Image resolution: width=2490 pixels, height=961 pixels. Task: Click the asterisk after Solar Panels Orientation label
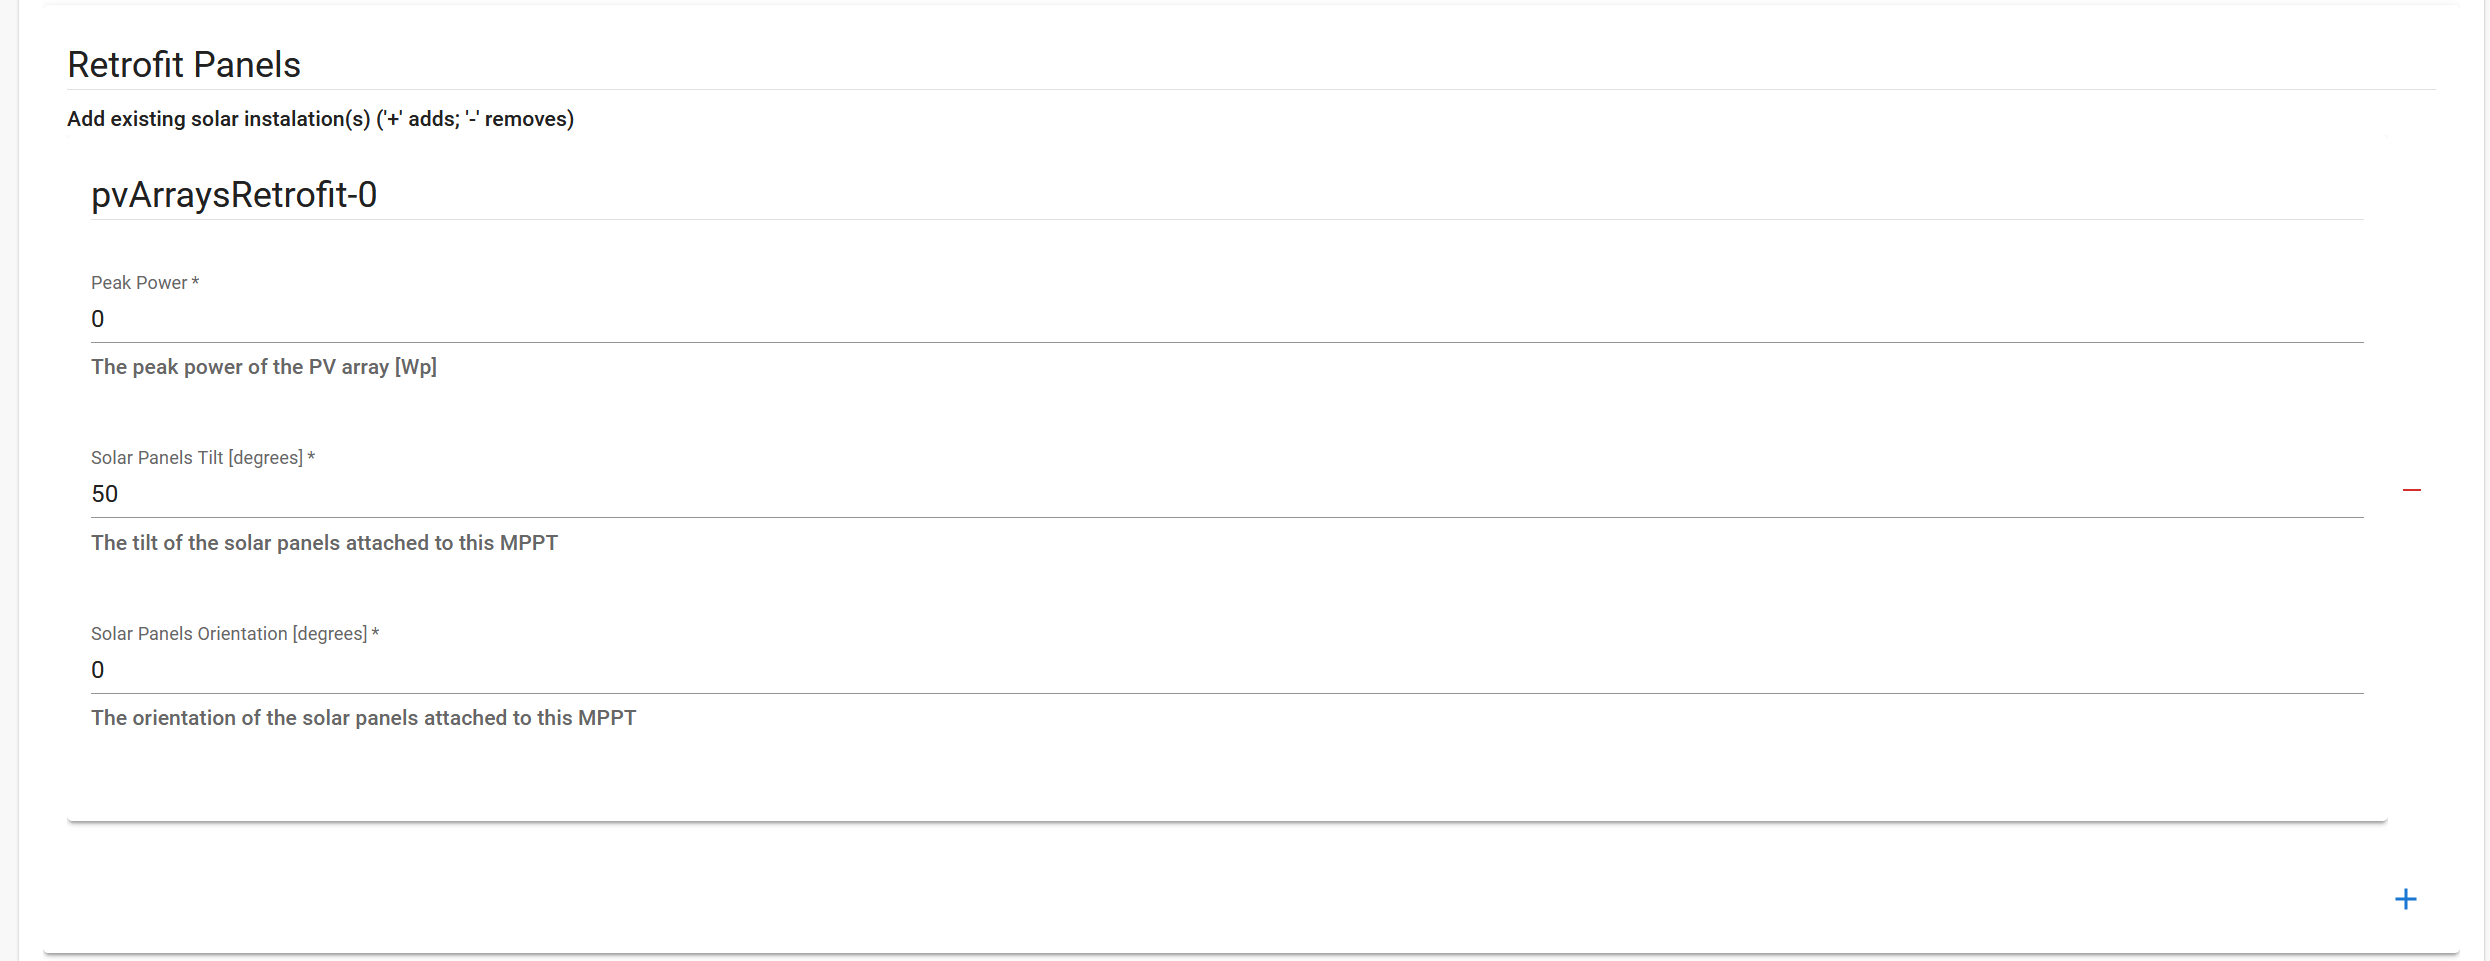coord(376,633)
